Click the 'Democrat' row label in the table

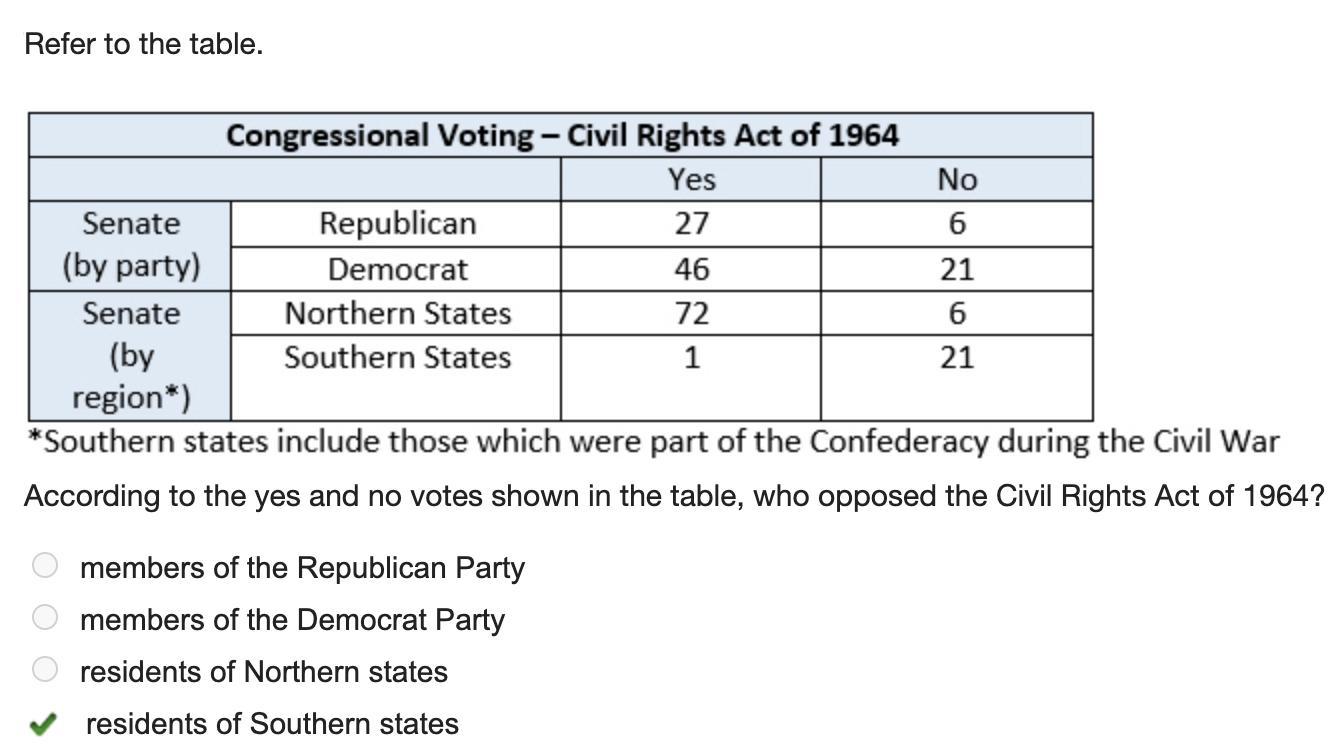click(x=397, y=269)
